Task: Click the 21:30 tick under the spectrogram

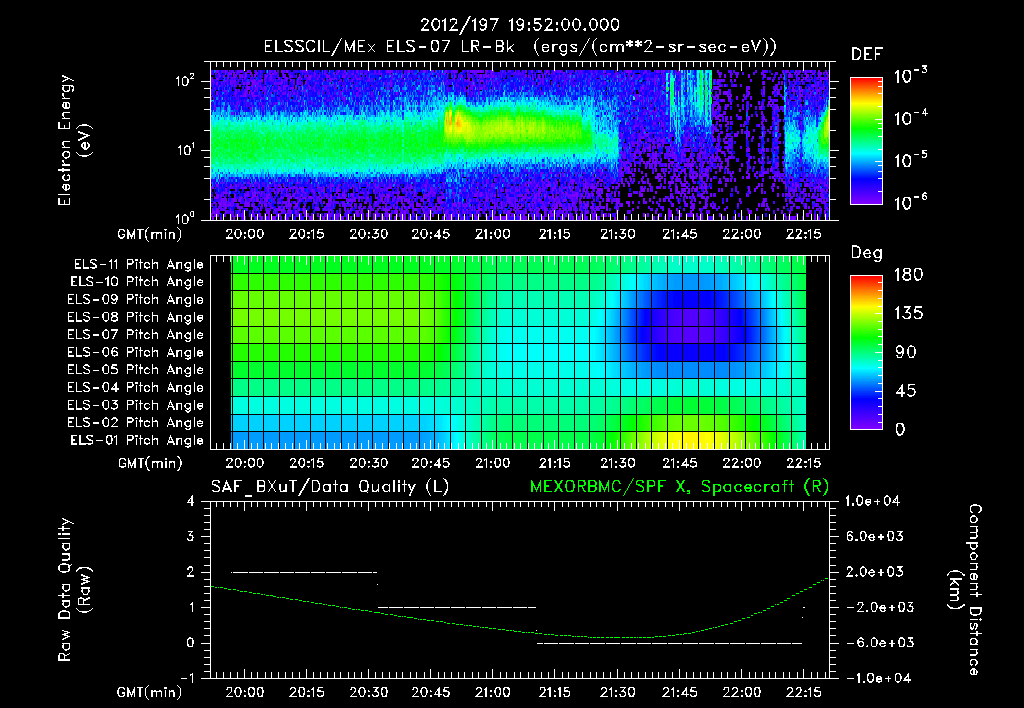Action: coord(617,234)
